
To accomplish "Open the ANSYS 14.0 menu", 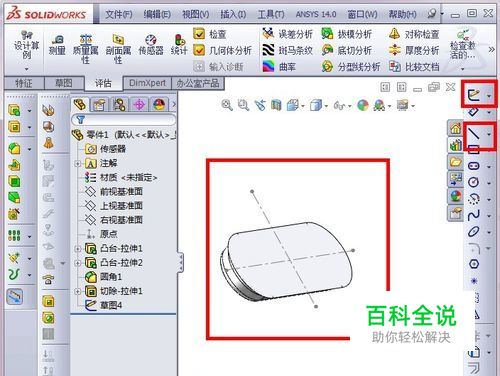I will (x=316, y=14).
